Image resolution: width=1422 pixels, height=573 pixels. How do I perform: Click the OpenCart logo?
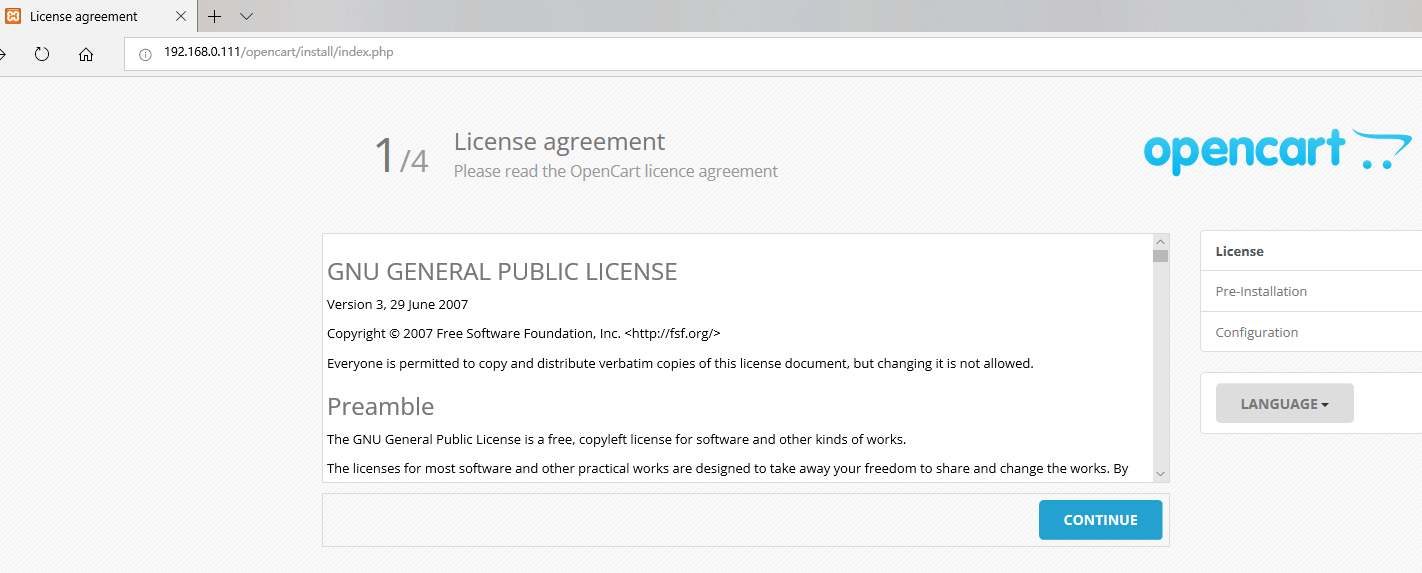point(1278,152)
